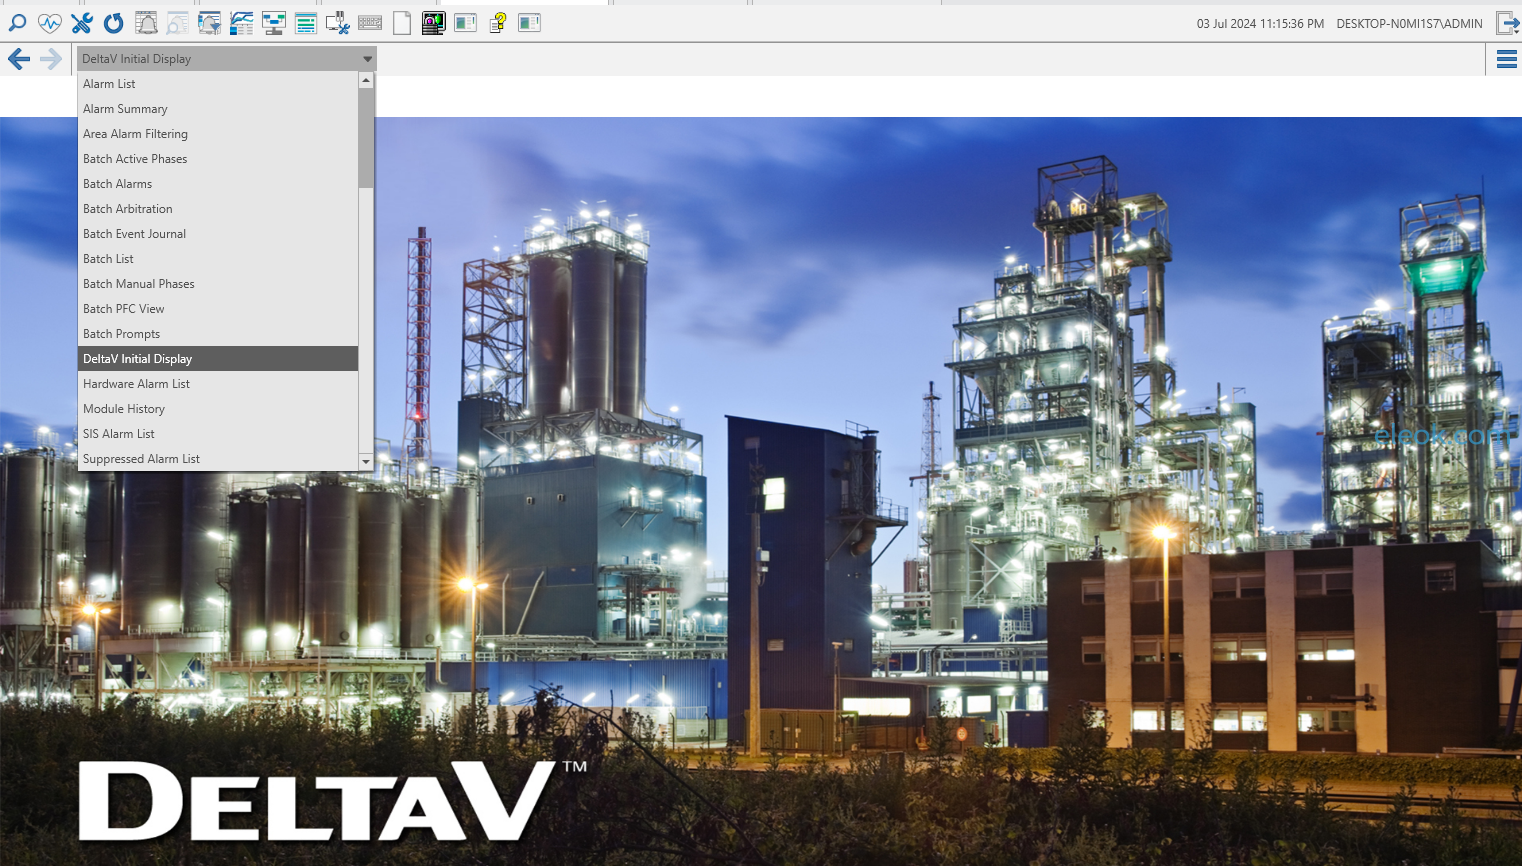Click the display window icon left of help icon
The height and width of the screenshot is (866, 1522).
pyautogui.click(x=465, y=22)
